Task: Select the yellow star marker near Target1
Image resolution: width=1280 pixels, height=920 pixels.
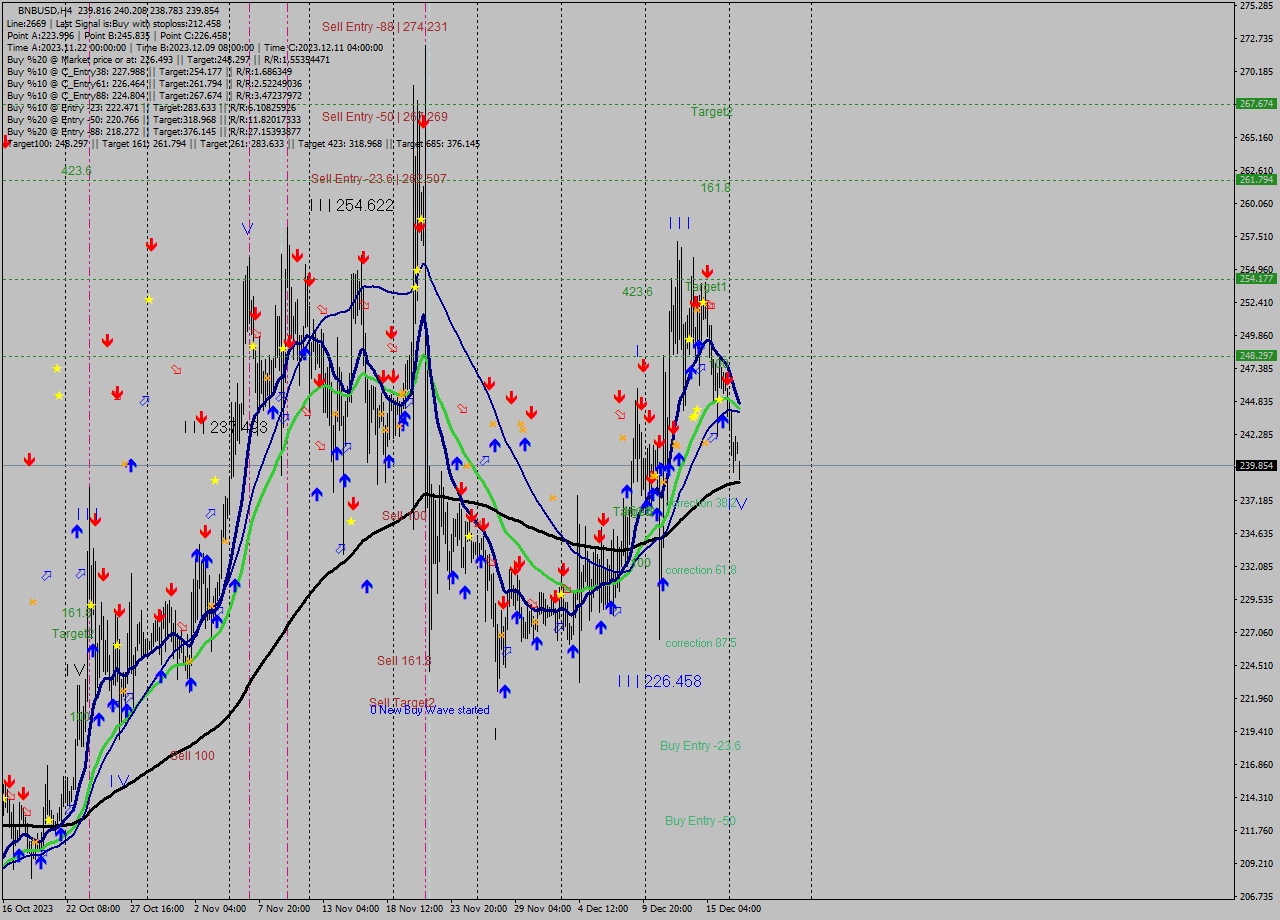Action: (703, 302)
